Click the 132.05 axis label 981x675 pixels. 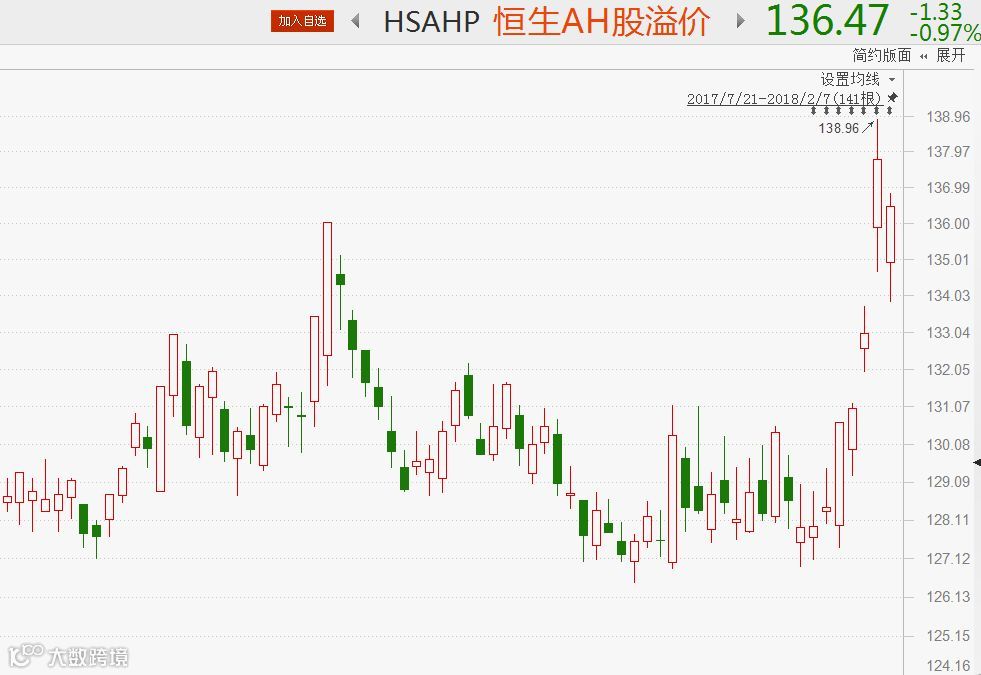948,370
